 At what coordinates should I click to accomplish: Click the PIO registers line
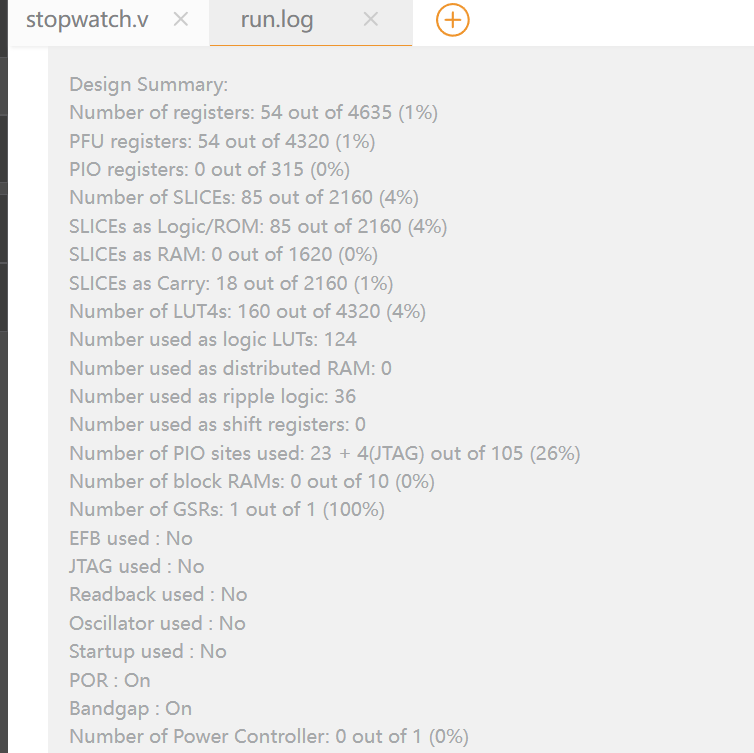(210, 169)
